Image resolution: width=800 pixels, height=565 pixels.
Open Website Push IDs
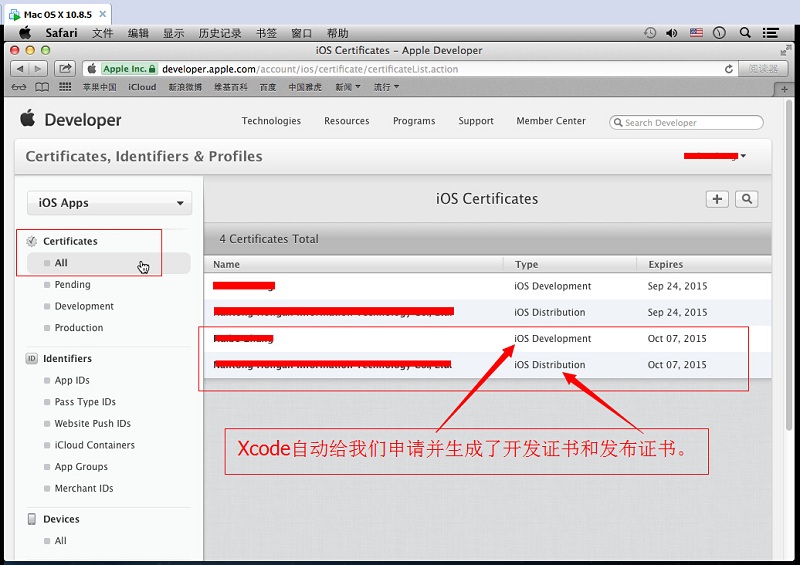click(93, 424)
